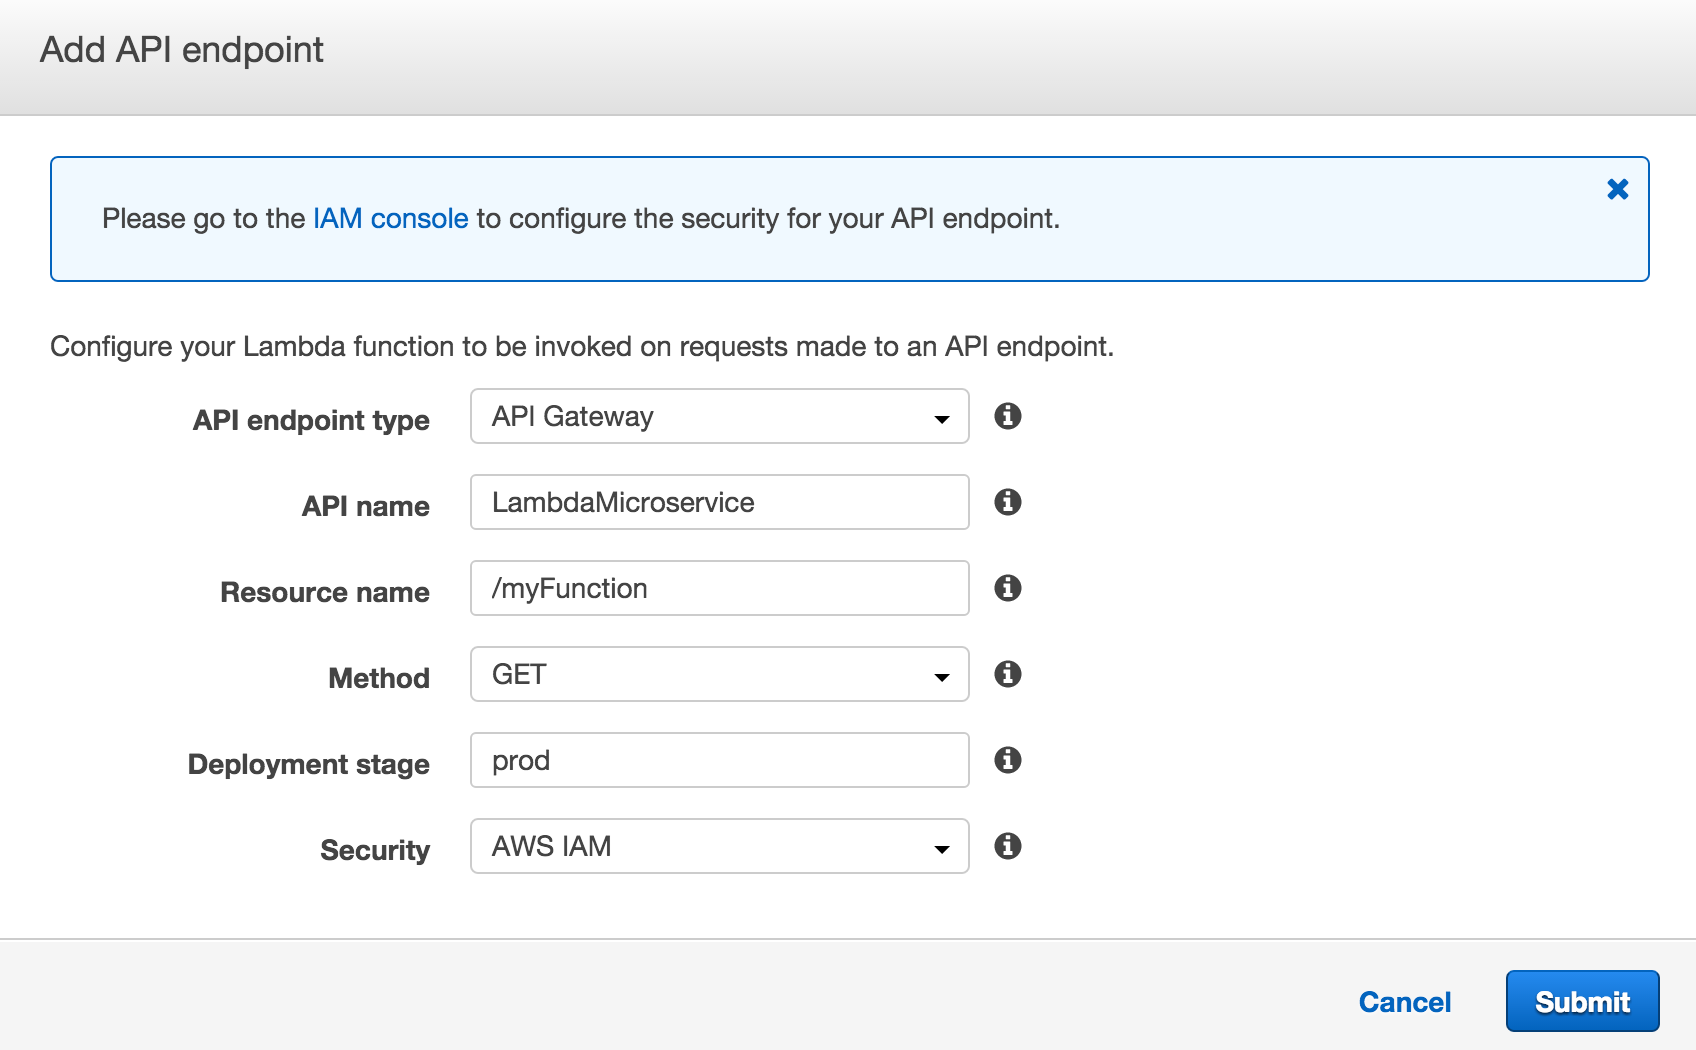Click info icon beside Resource name field
Viewport: 1696px width, 1050px height.
click(1008, 588)
